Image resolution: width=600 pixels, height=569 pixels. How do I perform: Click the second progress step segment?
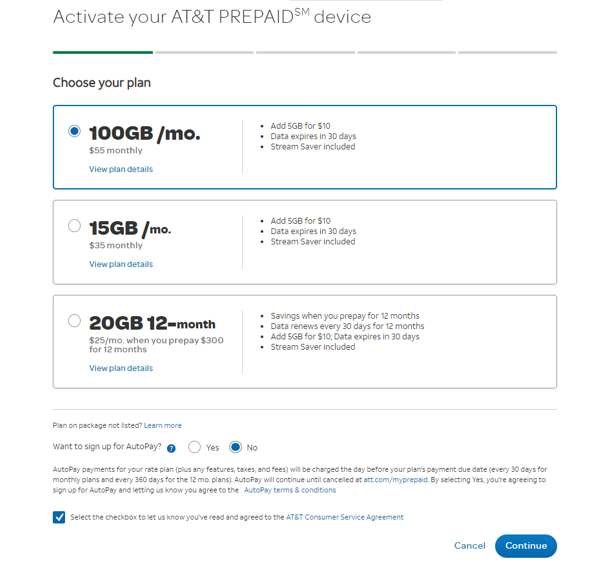coord(204,52)
